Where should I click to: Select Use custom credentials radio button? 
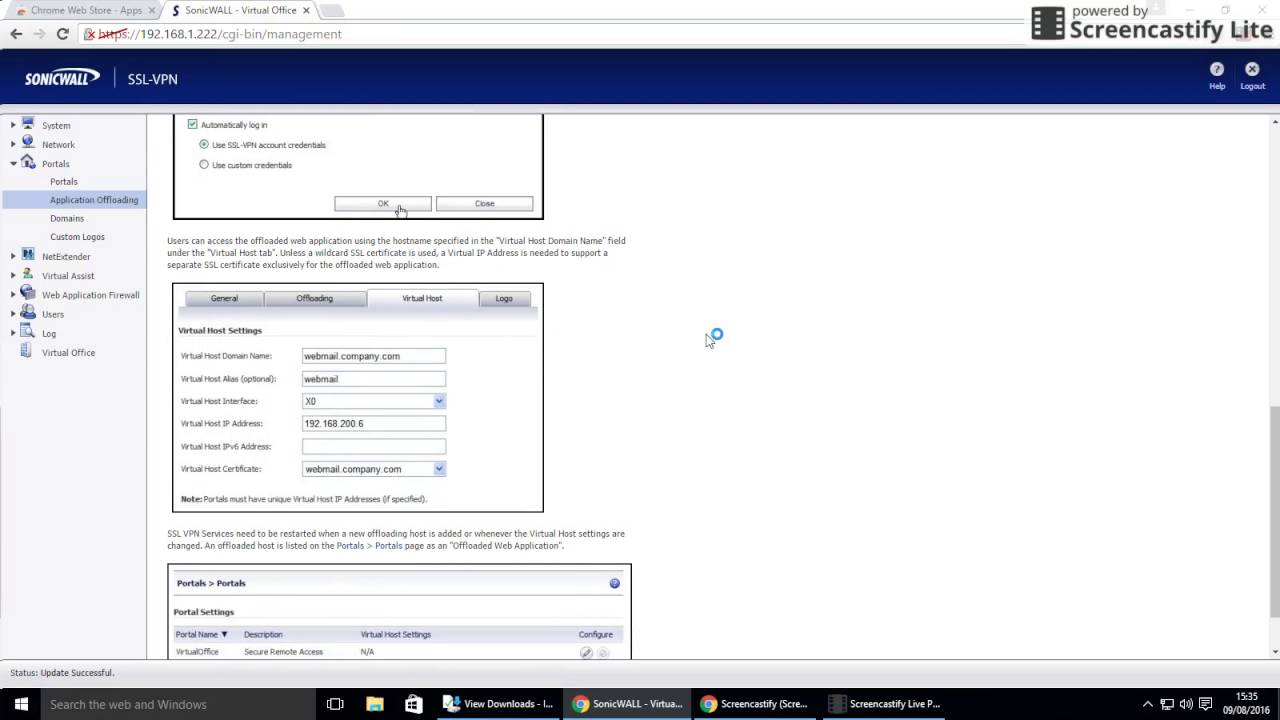click(204, 164)
